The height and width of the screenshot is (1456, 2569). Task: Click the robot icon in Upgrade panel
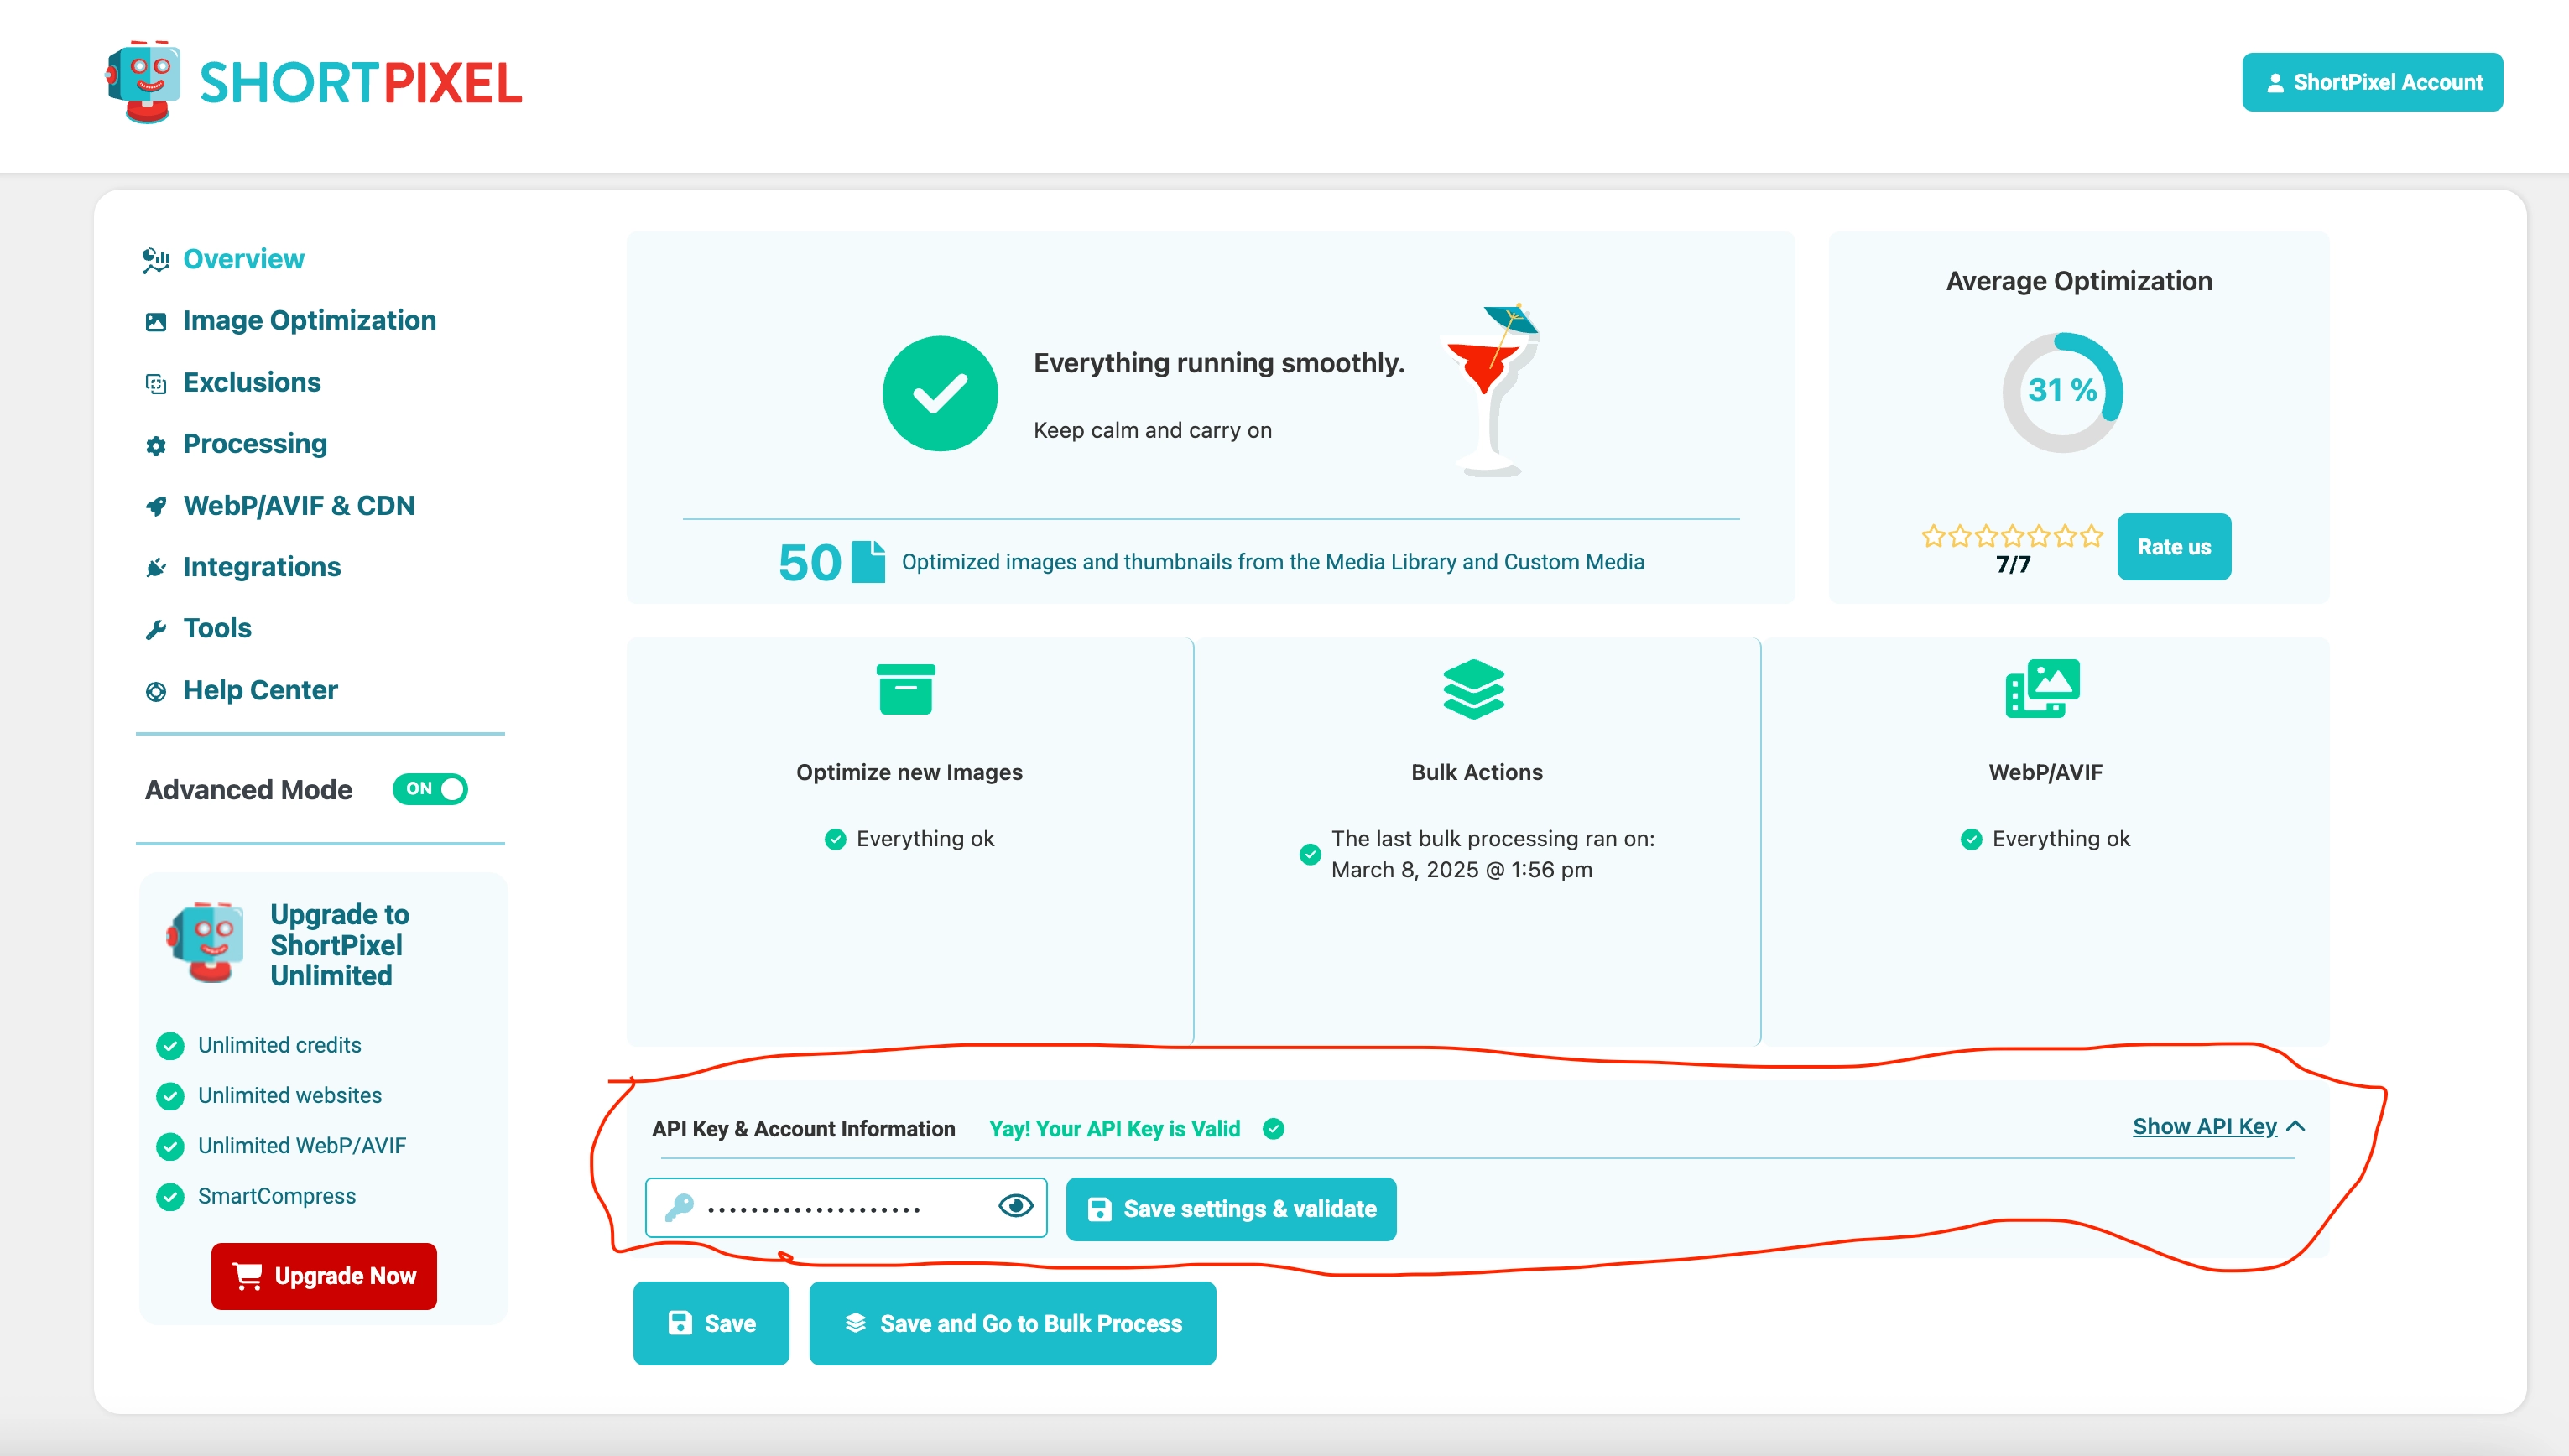click(206, 943)
